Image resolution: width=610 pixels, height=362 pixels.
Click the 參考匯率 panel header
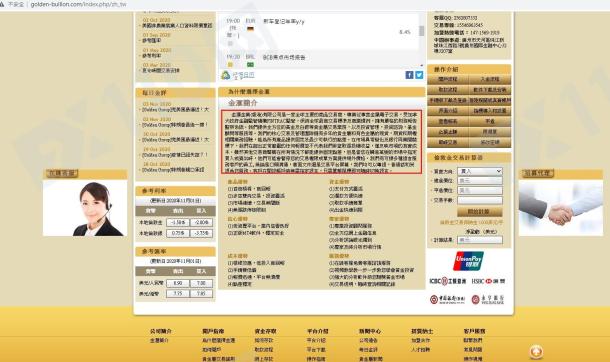click(x=175, y=252)
